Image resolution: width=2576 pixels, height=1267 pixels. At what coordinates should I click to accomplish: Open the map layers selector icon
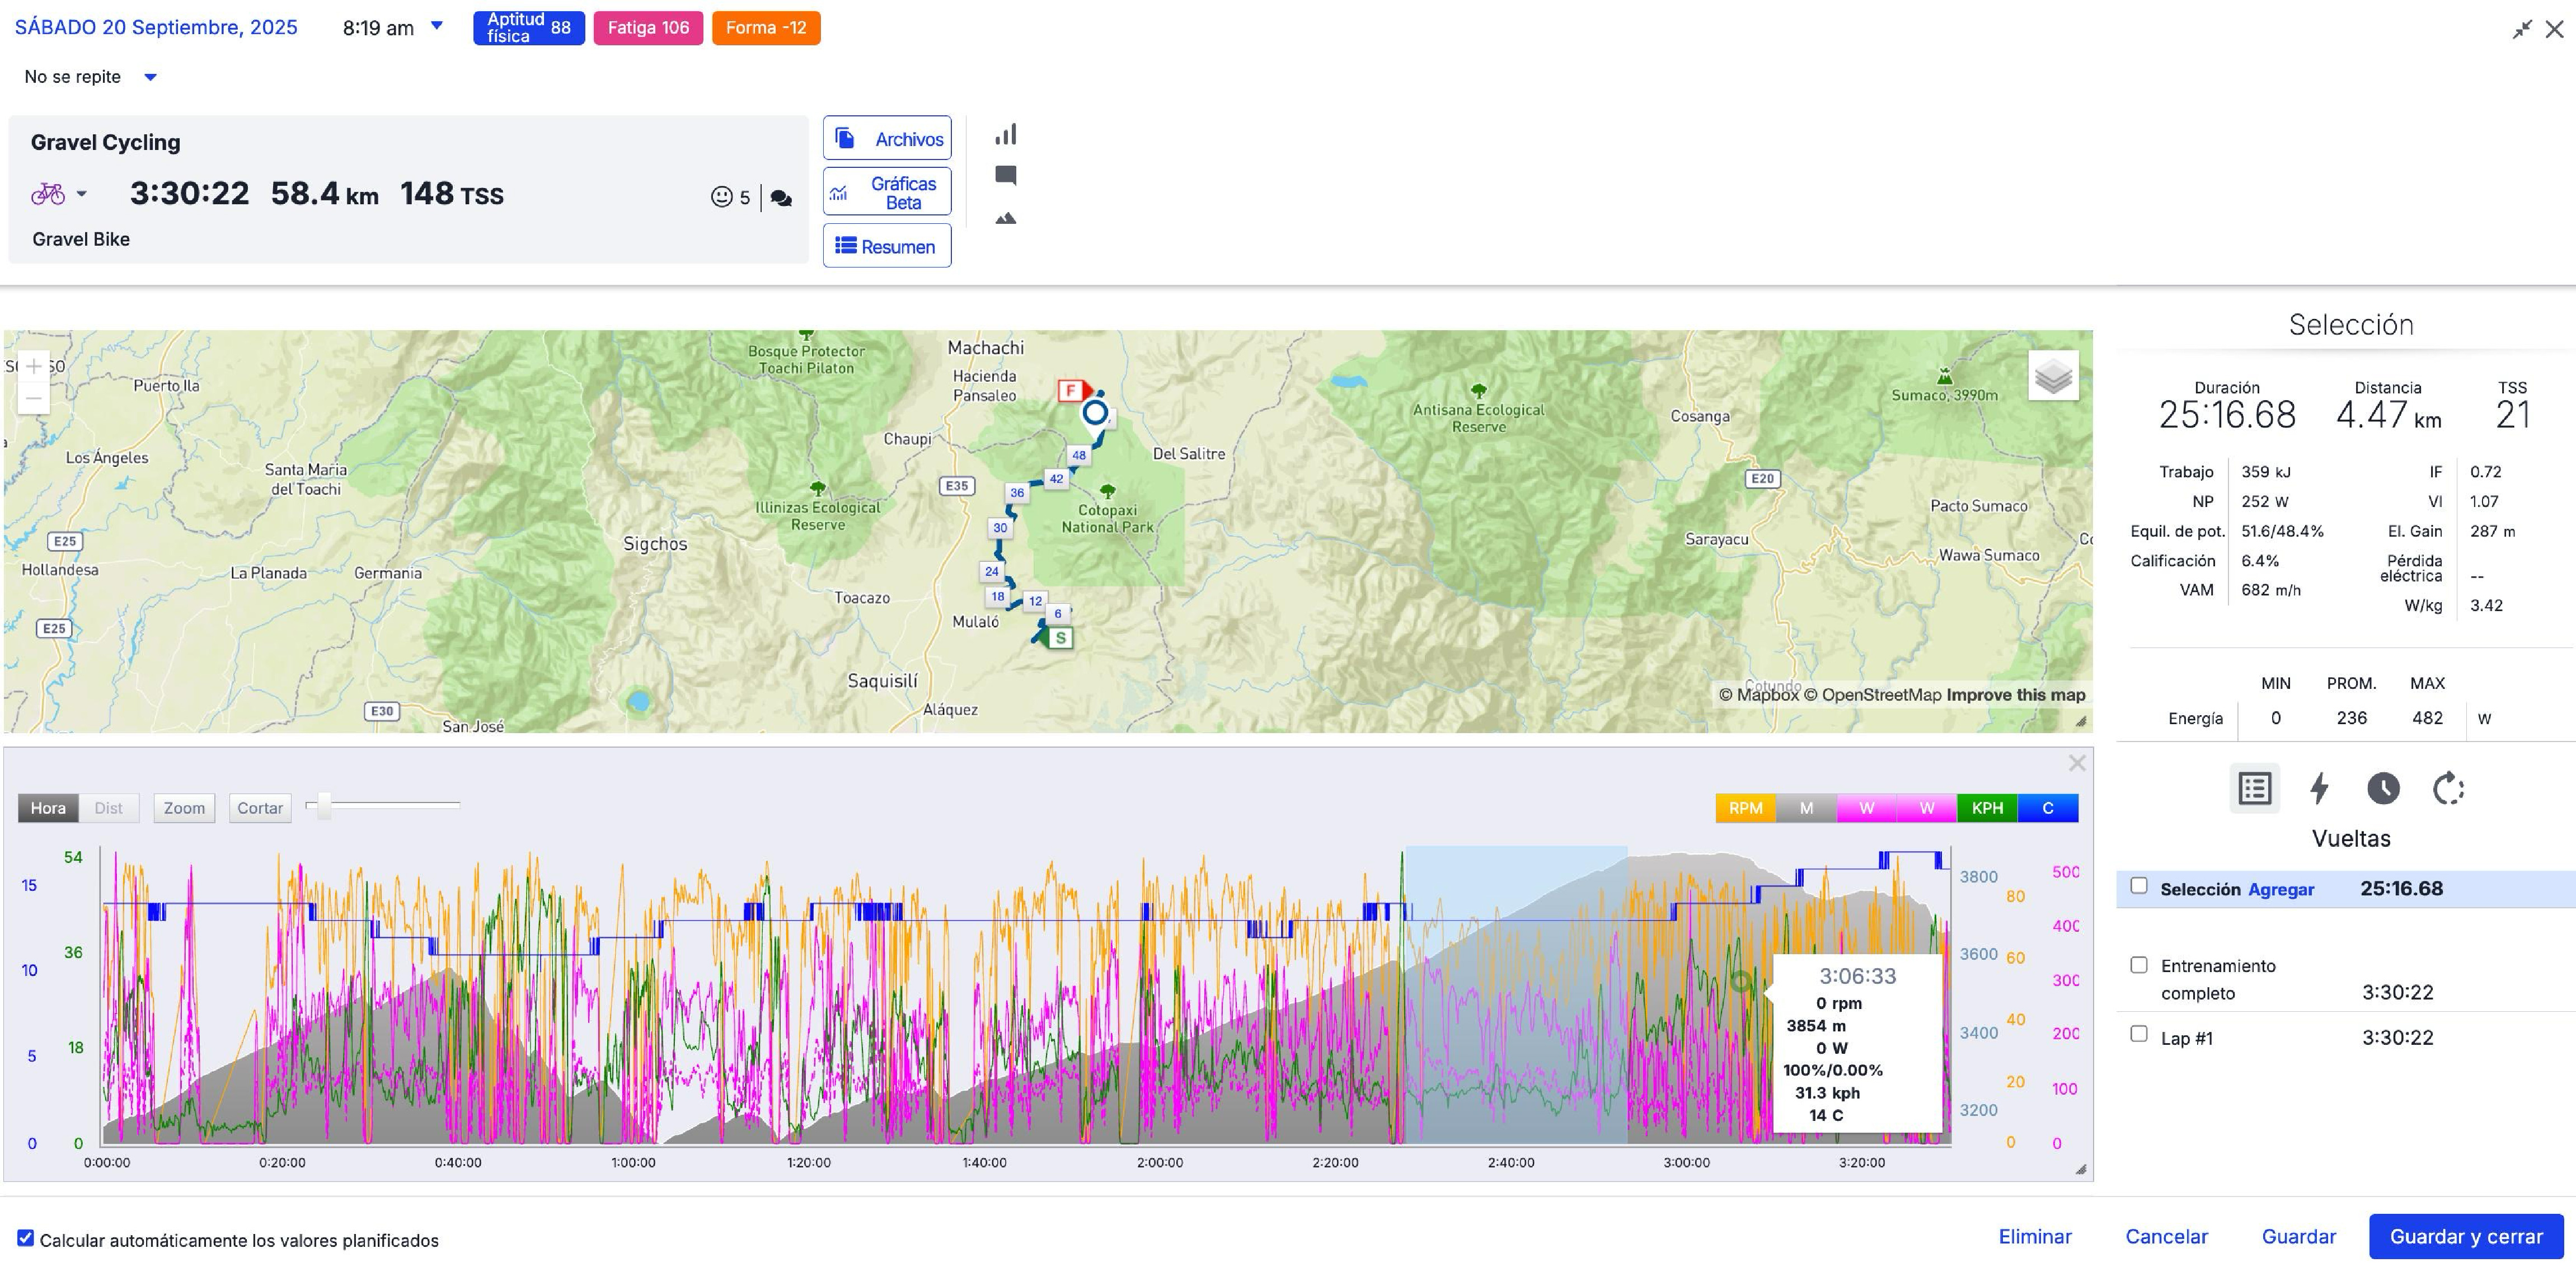point(2053,376)
